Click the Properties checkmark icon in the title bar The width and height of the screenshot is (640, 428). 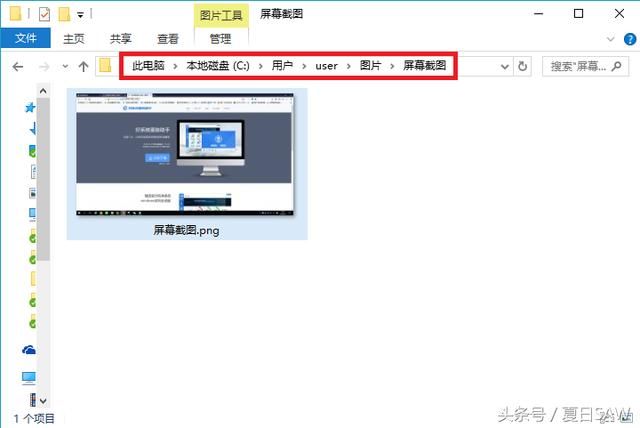tap(44, 14)
